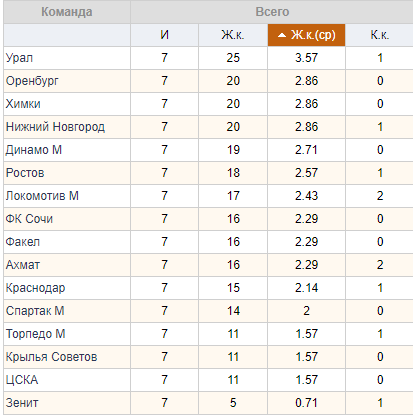
Task: Click the Зенит team name
Action: pyautogui.click(x=22, y=403)
